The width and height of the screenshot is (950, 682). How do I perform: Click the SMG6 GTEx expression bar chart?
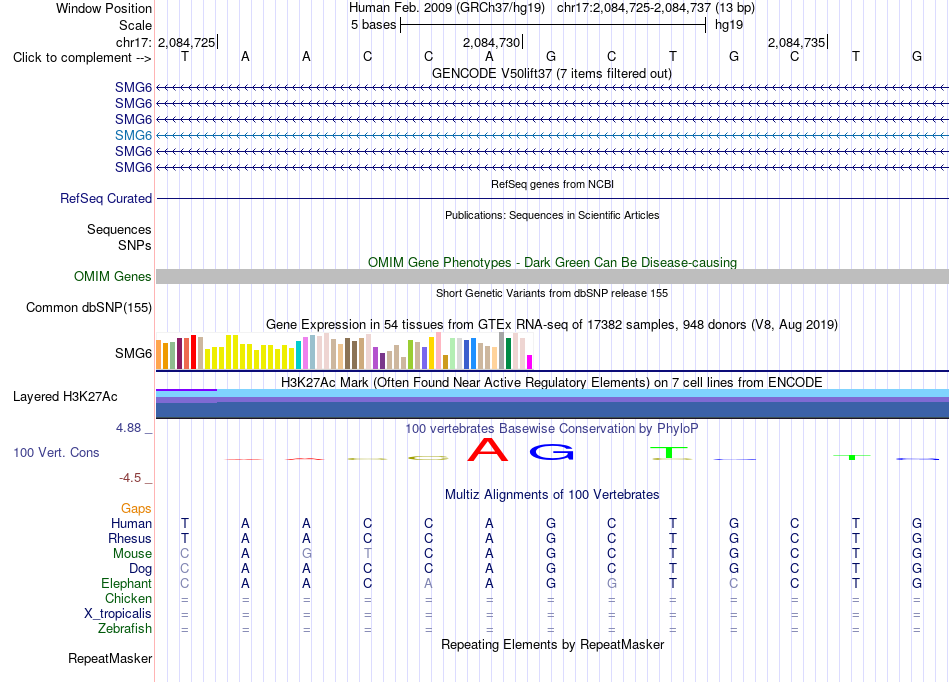[x=344, y=351]
